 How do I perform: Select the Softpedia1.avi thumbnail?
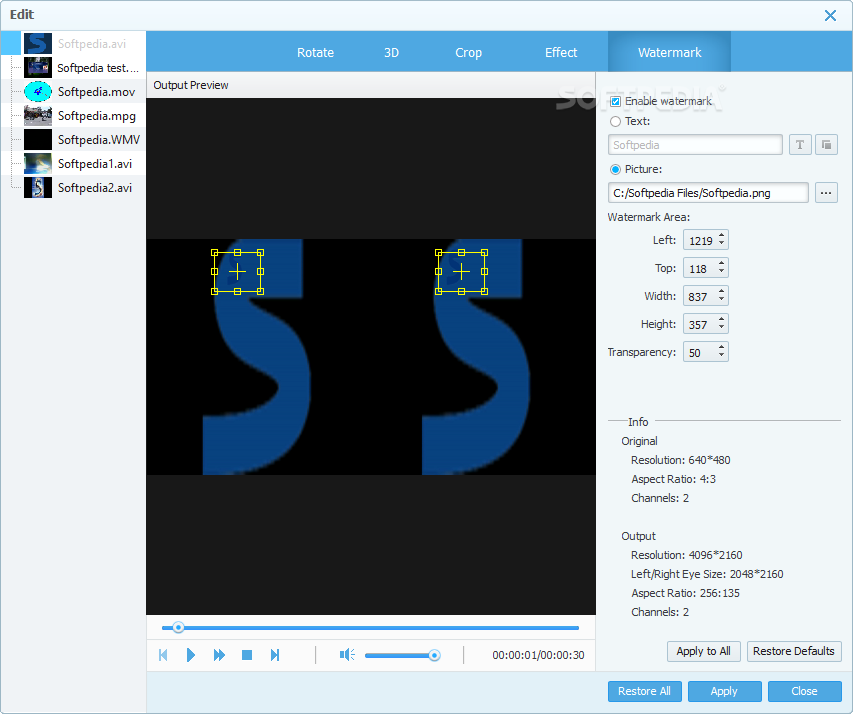click(x=38, y=163)
